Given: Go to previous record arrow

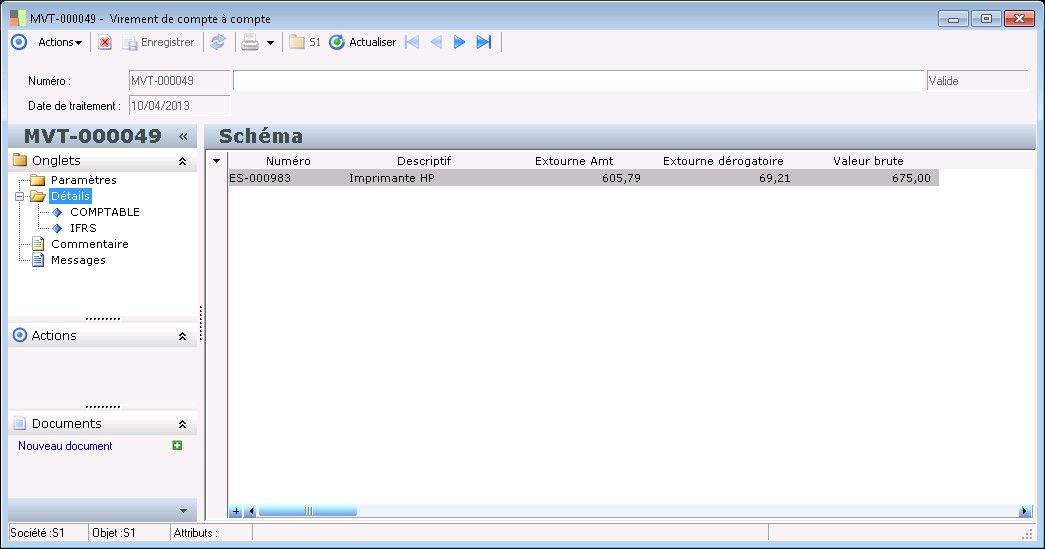Looking at the screenshot, I should [436, 42].
